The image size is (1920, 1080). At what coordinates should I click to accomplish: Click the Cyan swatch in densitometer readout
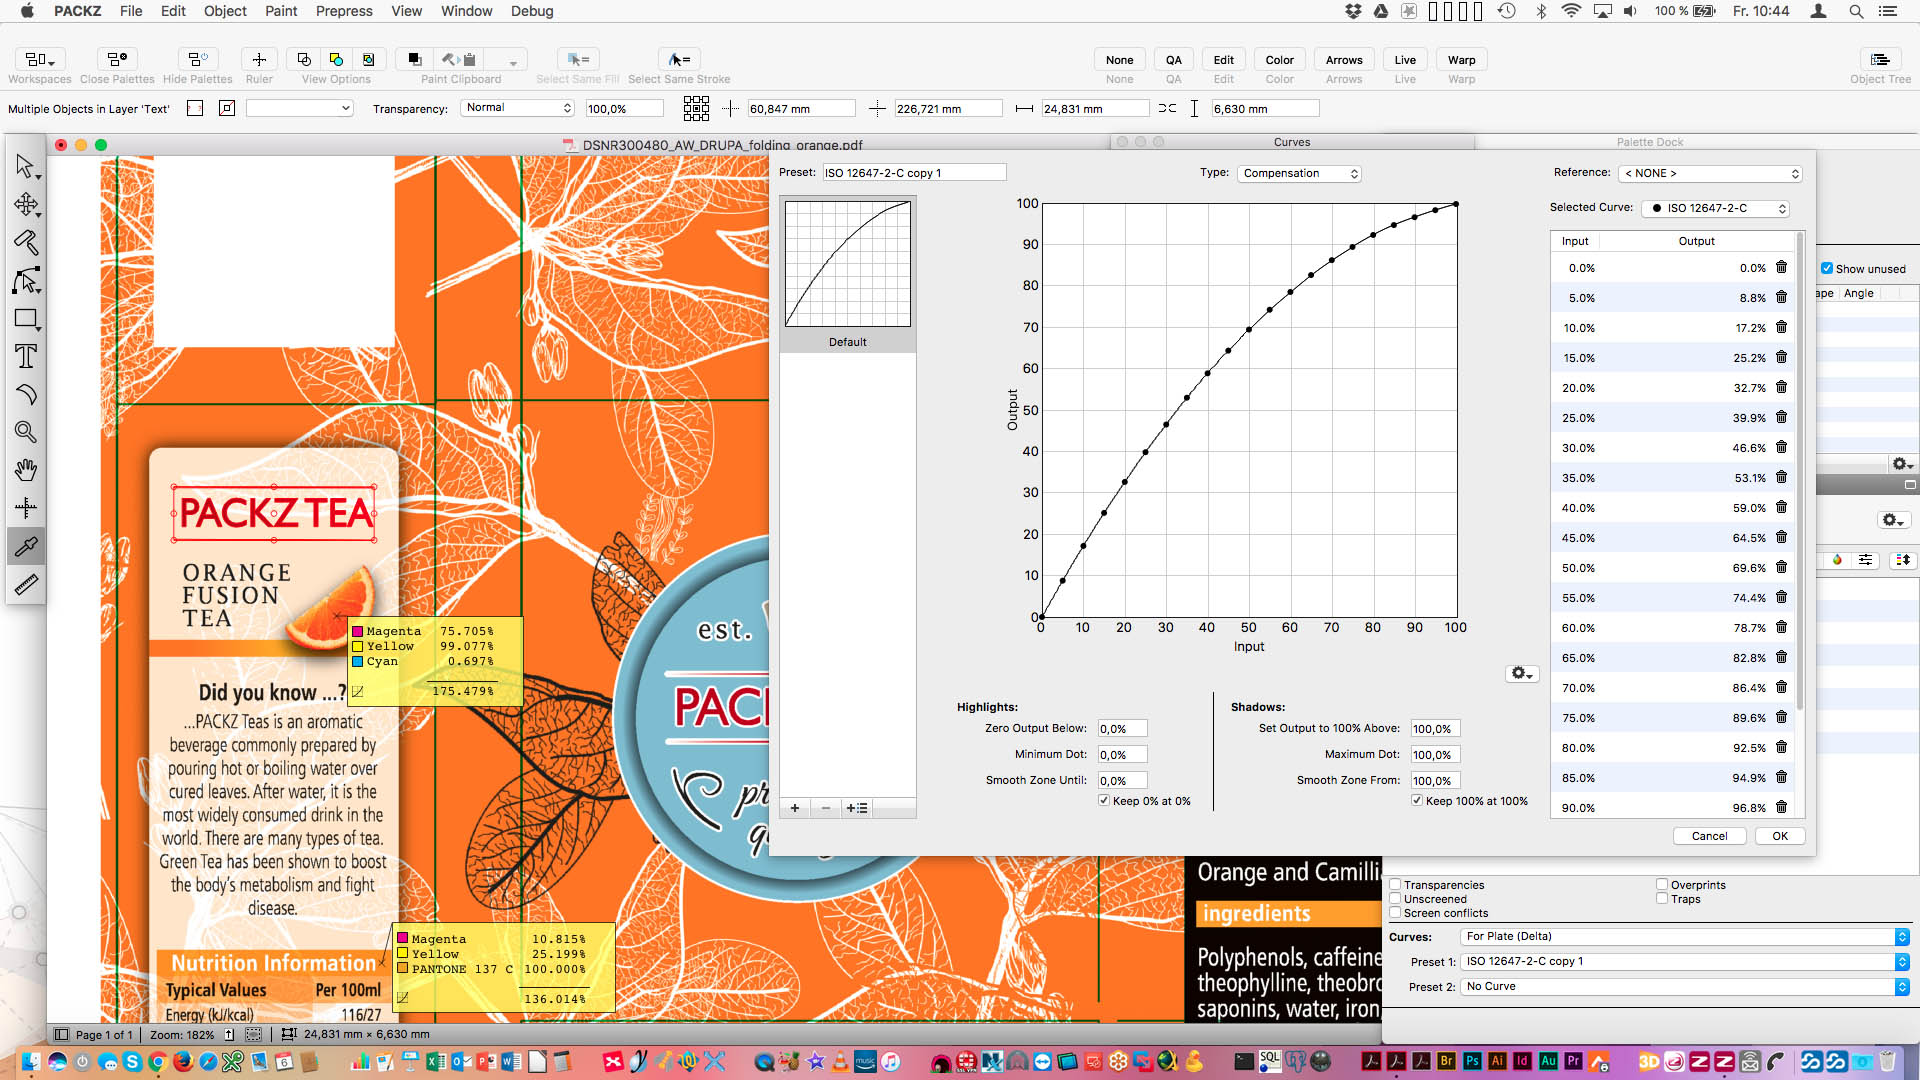point(357,661)
